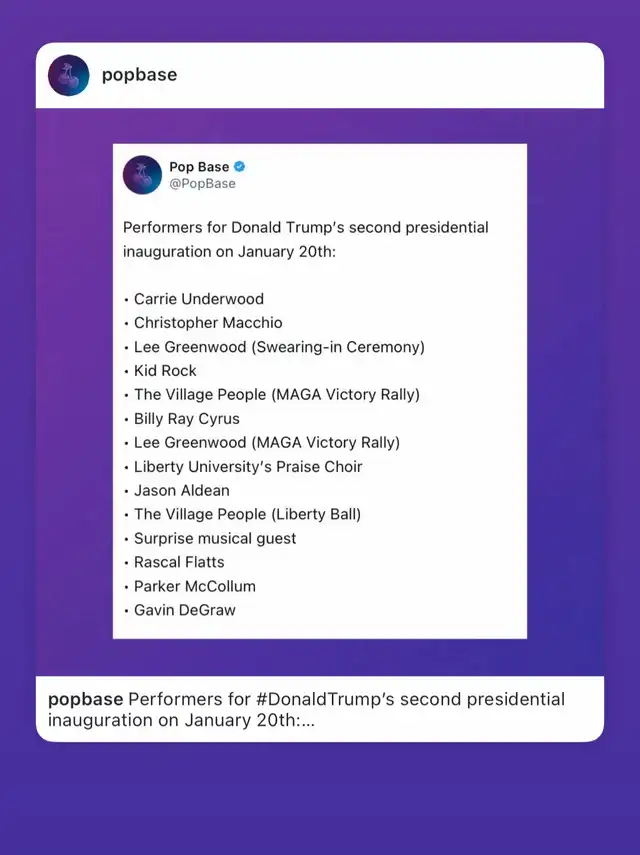The image size is (640, 855).
Task: Click the Jason Aldean list entry
Action: [x=182, y=491]
